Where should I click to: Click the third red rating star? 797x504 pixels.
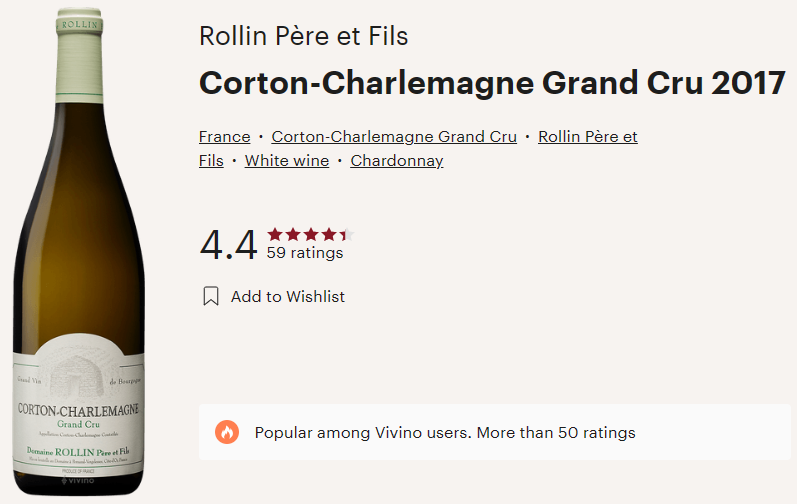pyautogui.click(x=311, y=235)
